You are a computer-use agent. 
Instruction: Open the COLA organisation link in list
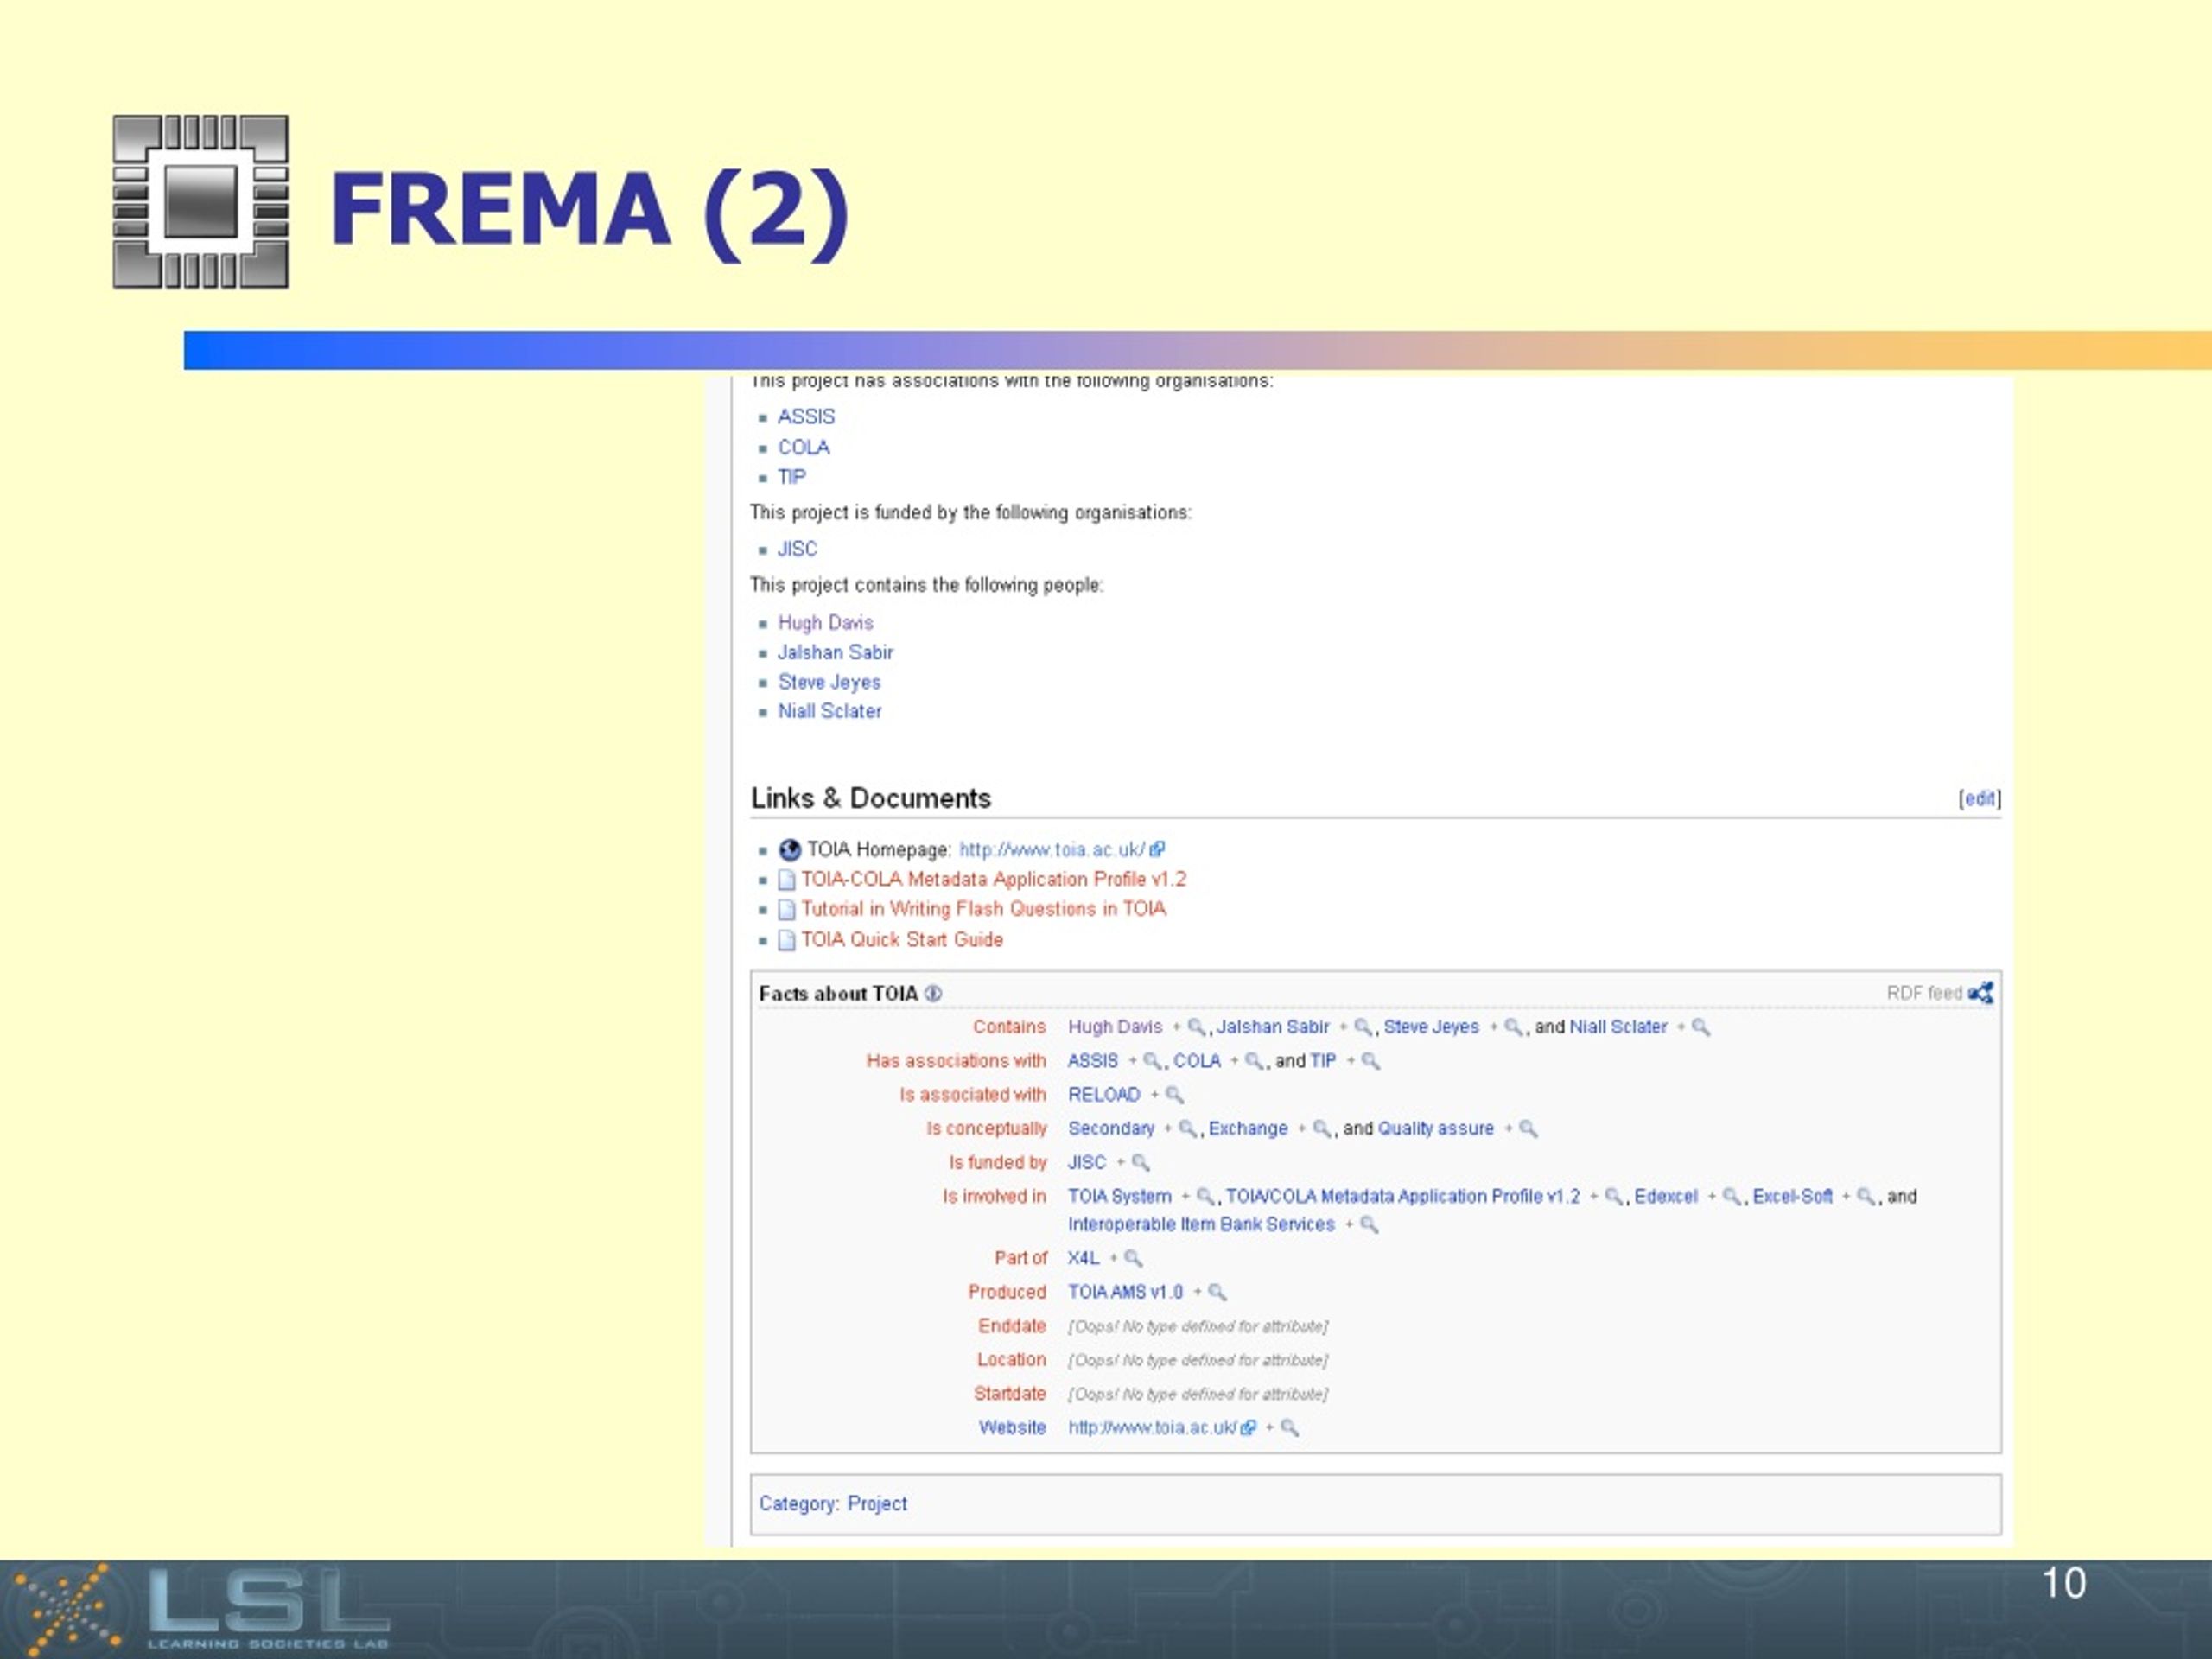pos(804,447)
